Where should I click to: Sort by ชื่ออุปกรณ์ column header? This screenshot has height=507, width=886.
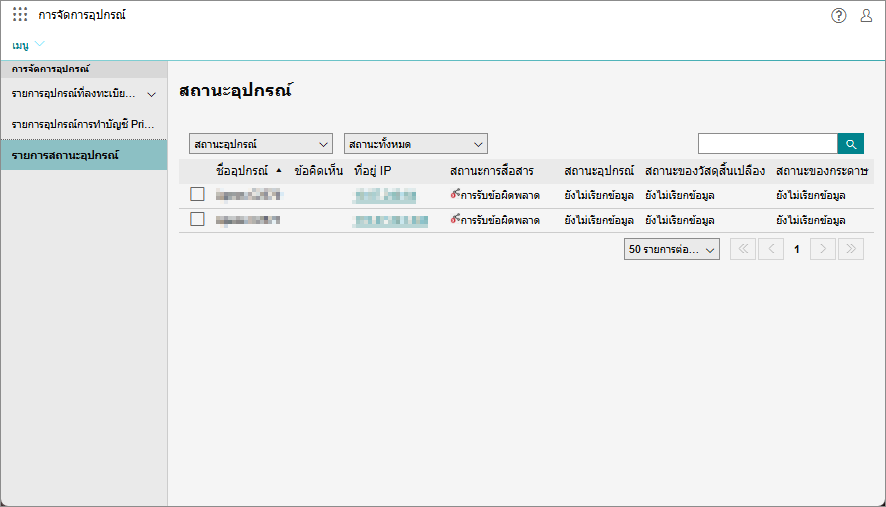243,171
